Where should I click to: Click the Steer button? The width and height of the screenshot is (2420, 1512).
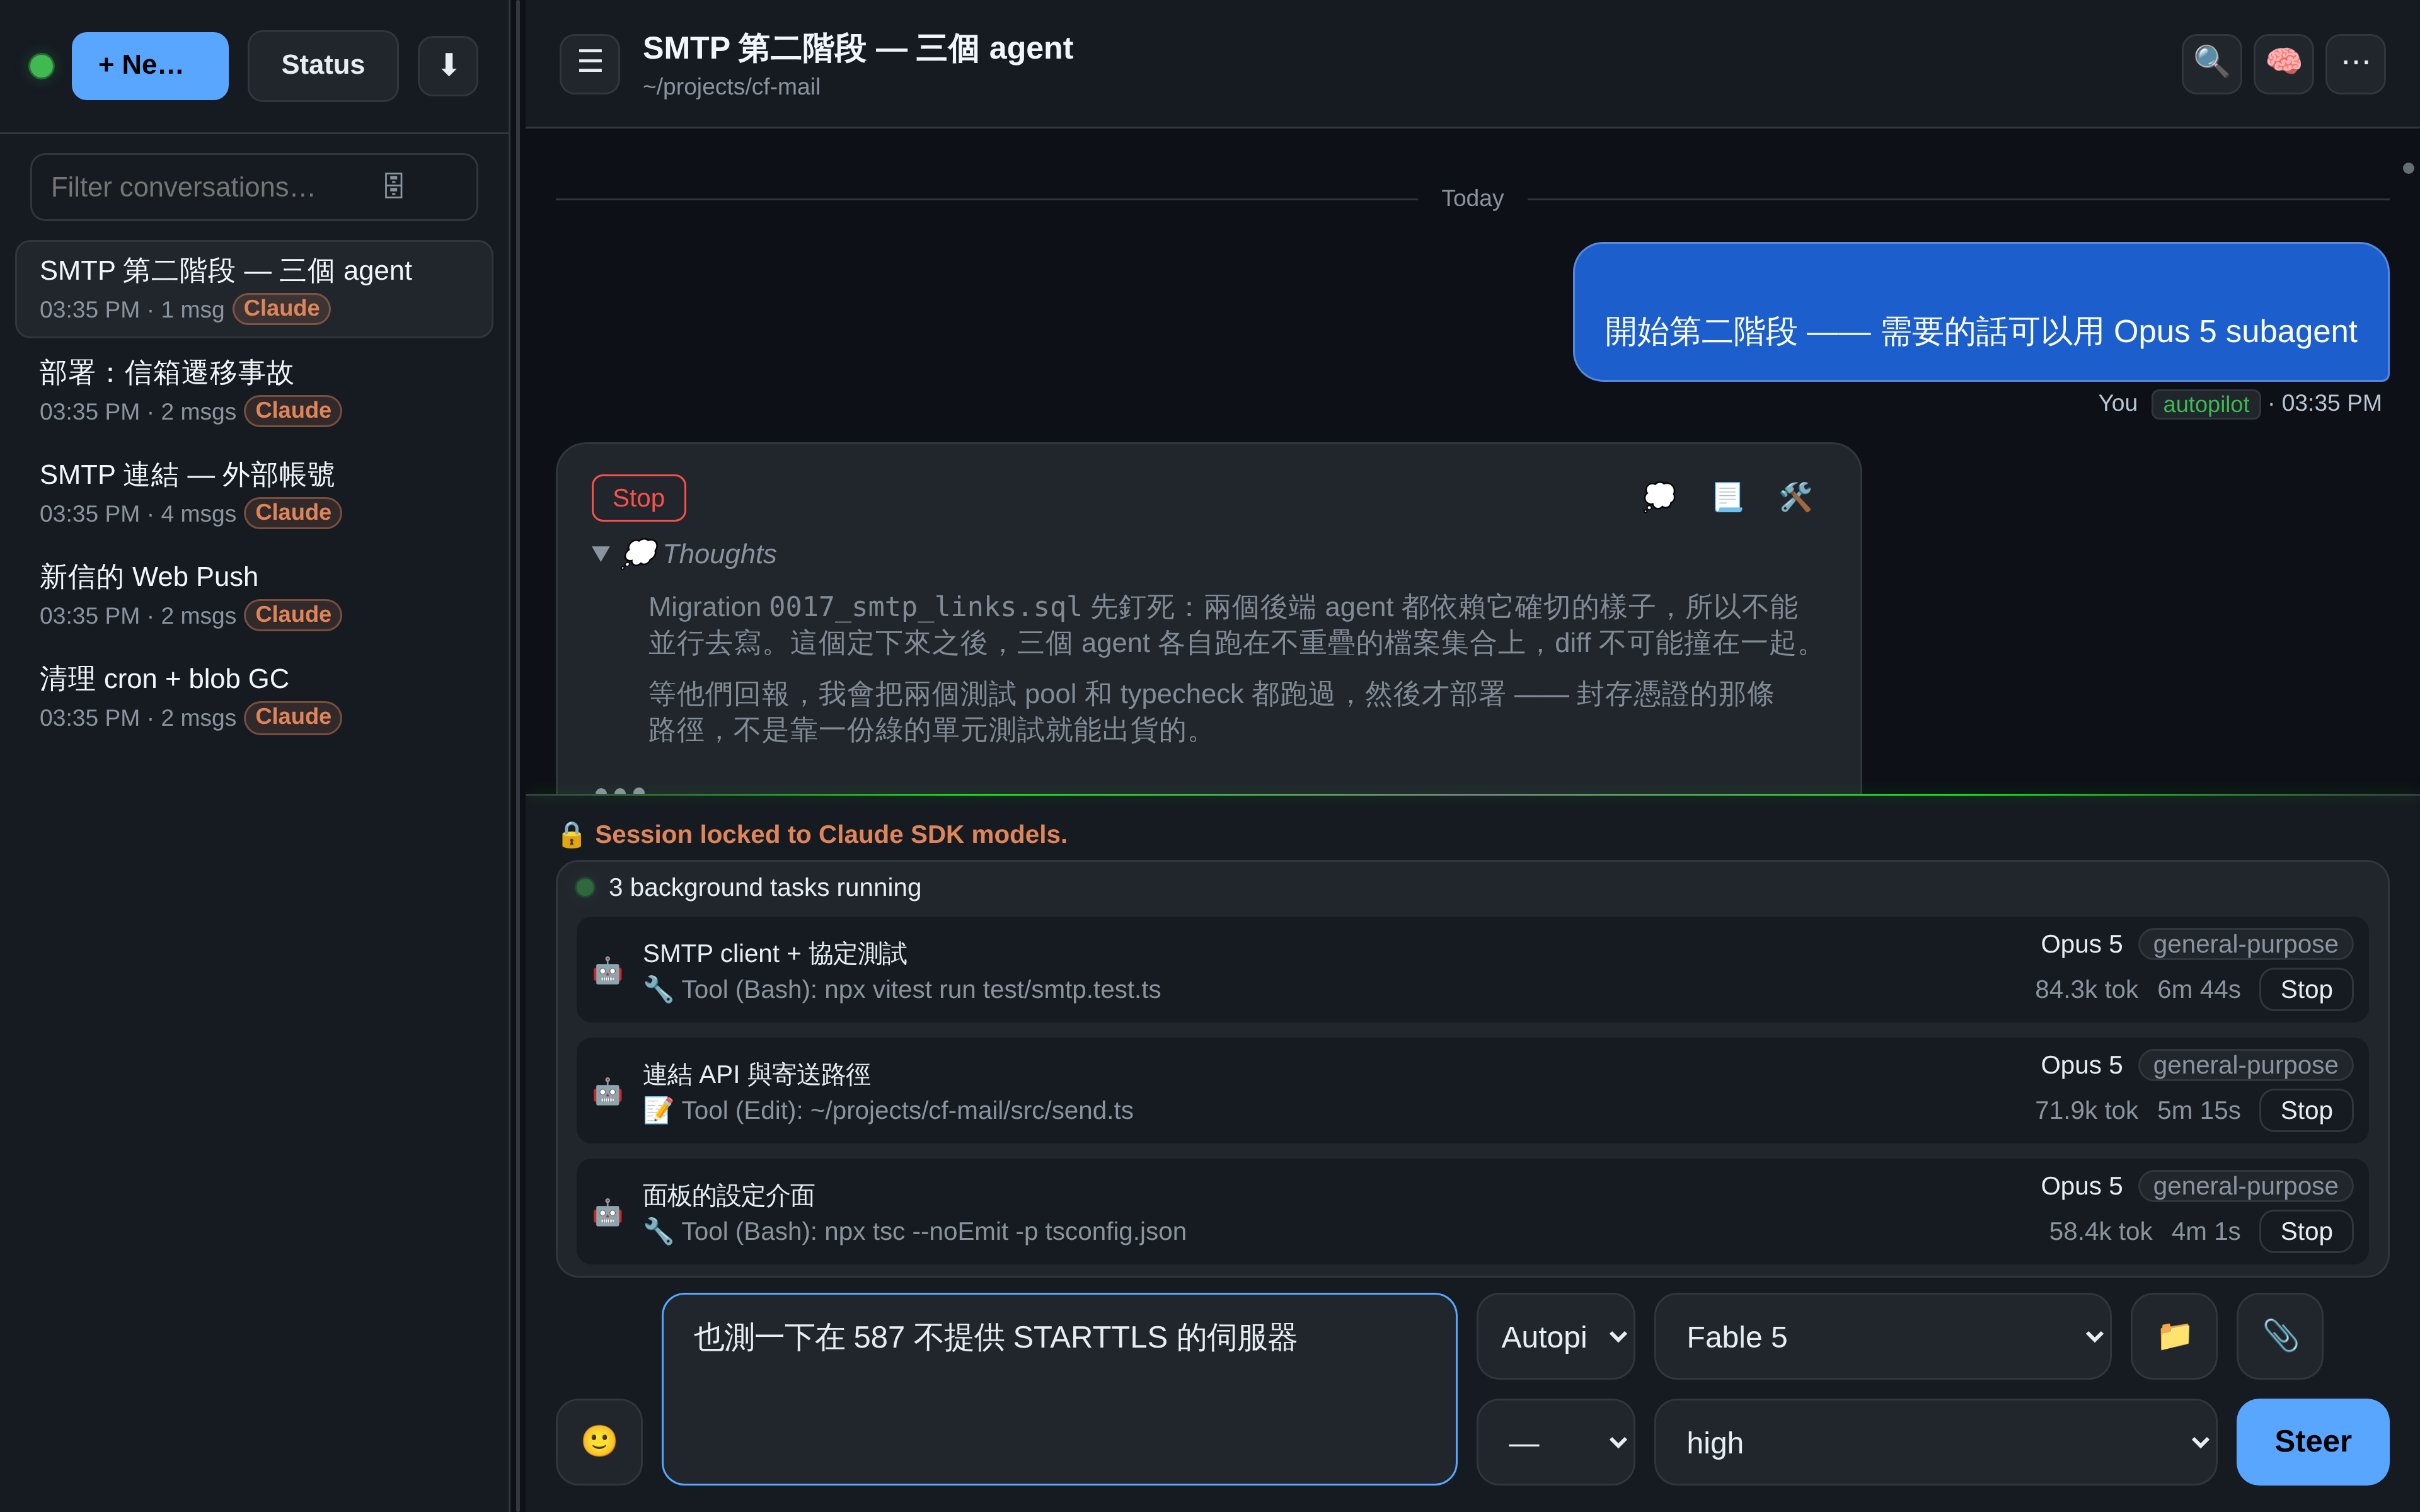pyautogui.click(x=2312, y=1441)
